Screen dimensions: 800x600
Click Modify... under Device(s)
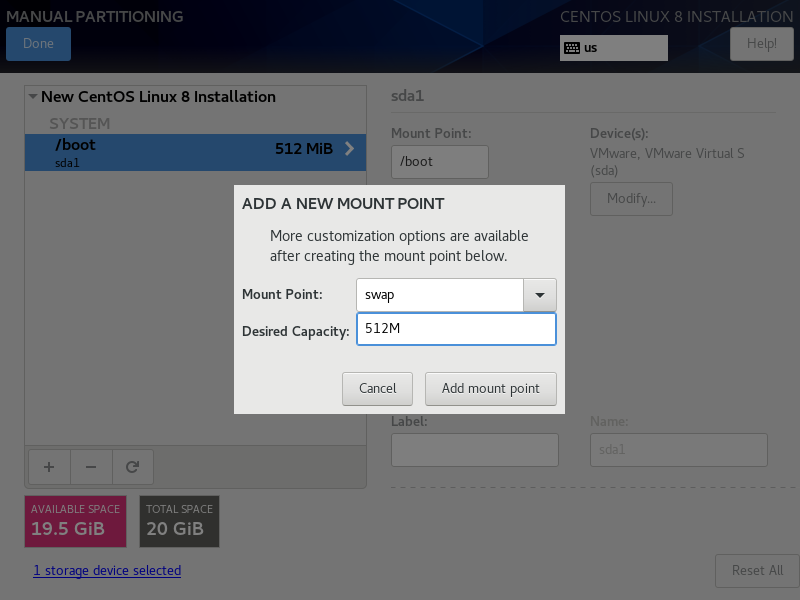(631, 199)
